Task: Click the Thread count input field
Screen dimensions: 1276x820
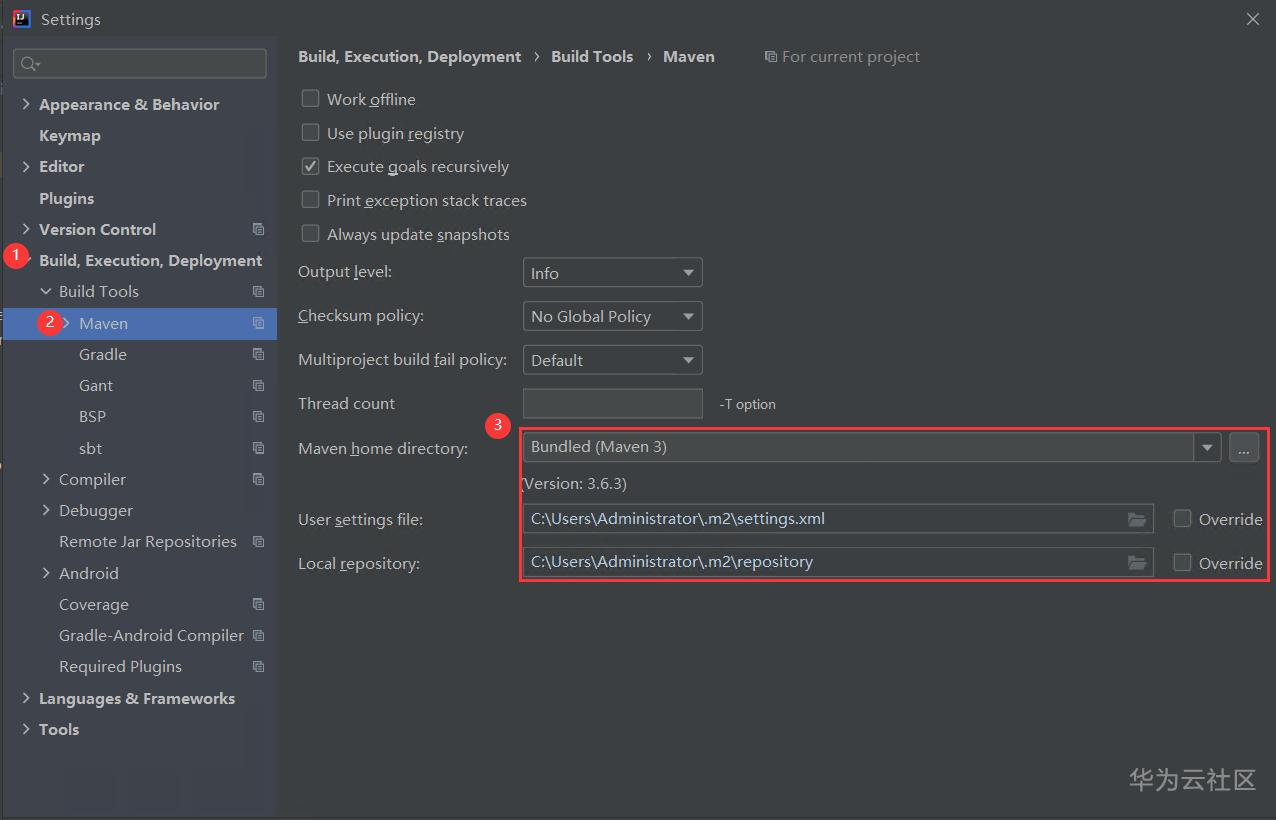Action: click(x=612, y=403)
